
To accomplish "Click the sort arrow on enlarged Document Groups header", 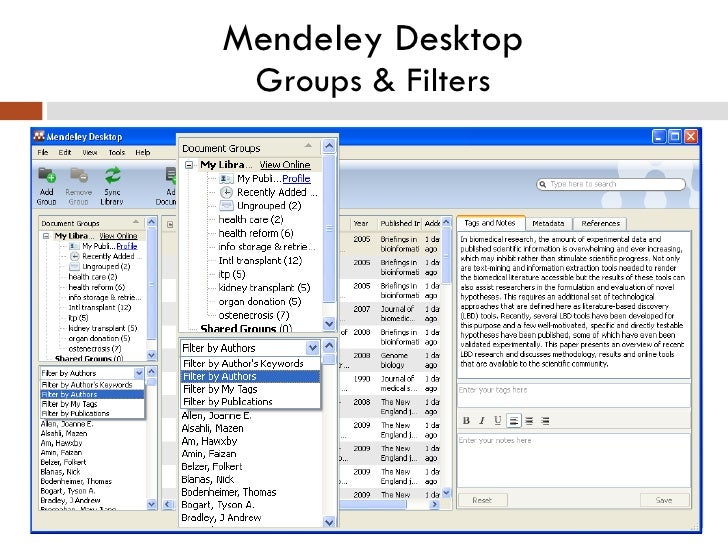I will click(308, 146).
